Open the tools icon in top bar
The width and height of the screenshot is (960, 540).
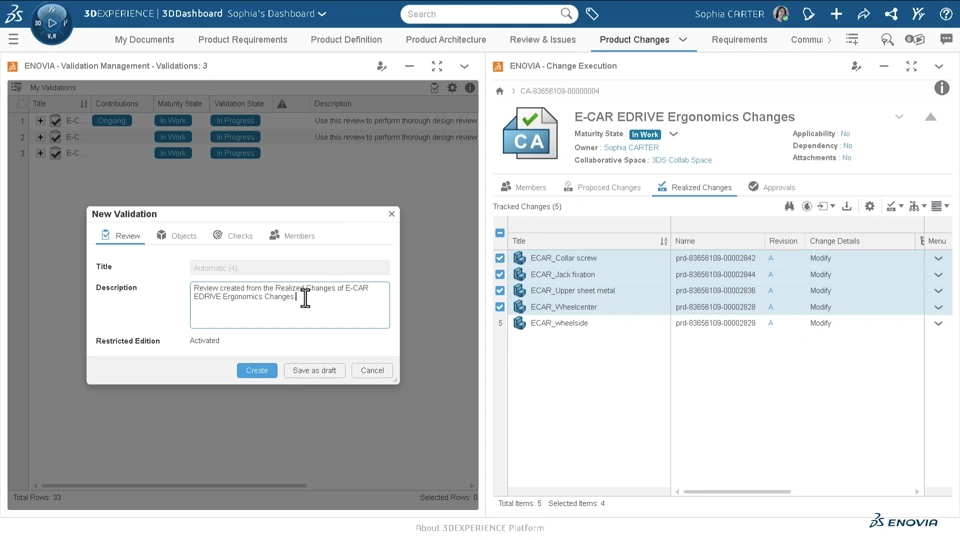coord(918,13)
